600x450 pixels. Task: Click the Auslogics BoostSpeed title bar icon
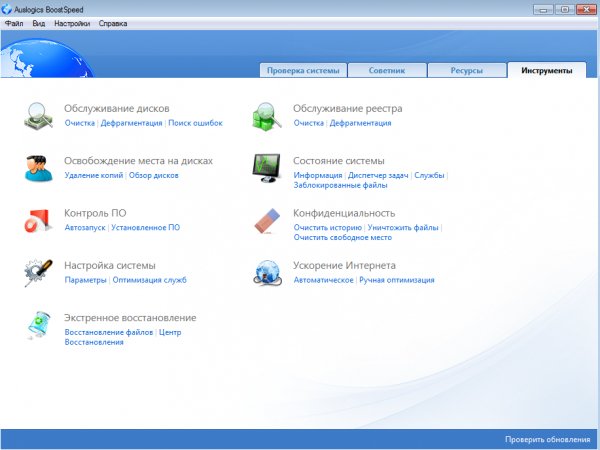(6, 9)
